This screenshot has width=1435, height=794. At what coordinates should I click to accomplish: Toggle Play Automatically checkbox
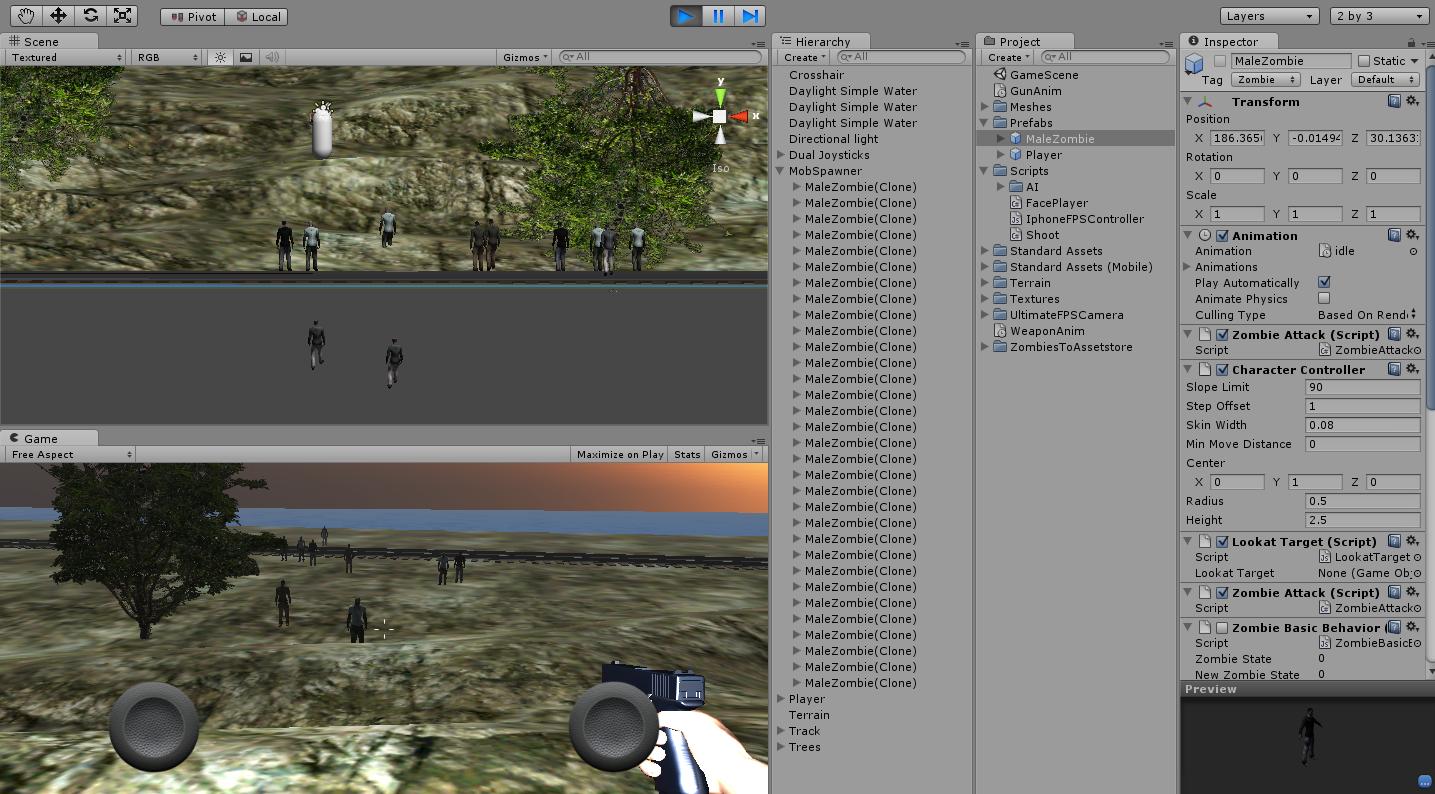tap(1324, 283)
